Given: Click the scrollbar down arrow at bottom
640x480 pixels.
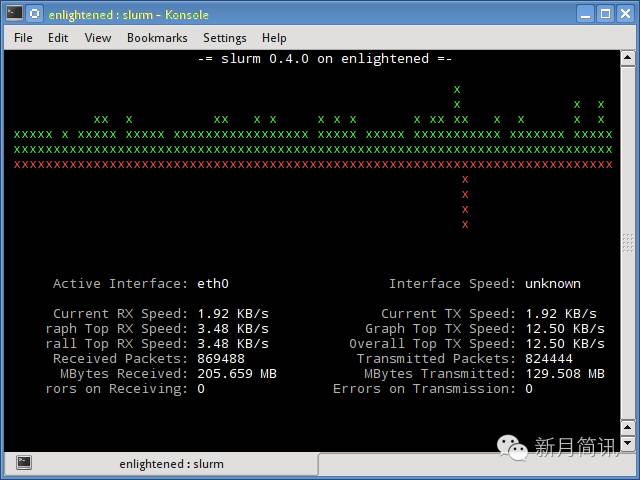Looking at the screenshot, I should 627,442.
